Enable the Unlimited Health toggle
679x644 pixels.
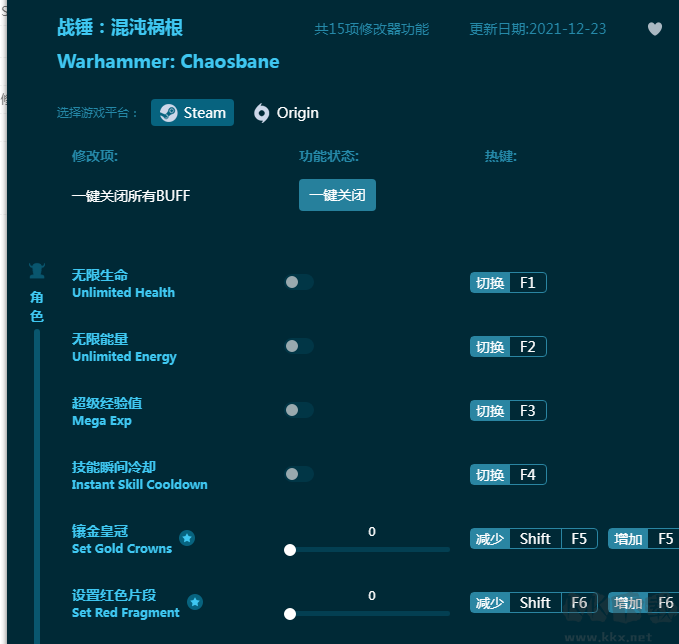pos(298,282)
